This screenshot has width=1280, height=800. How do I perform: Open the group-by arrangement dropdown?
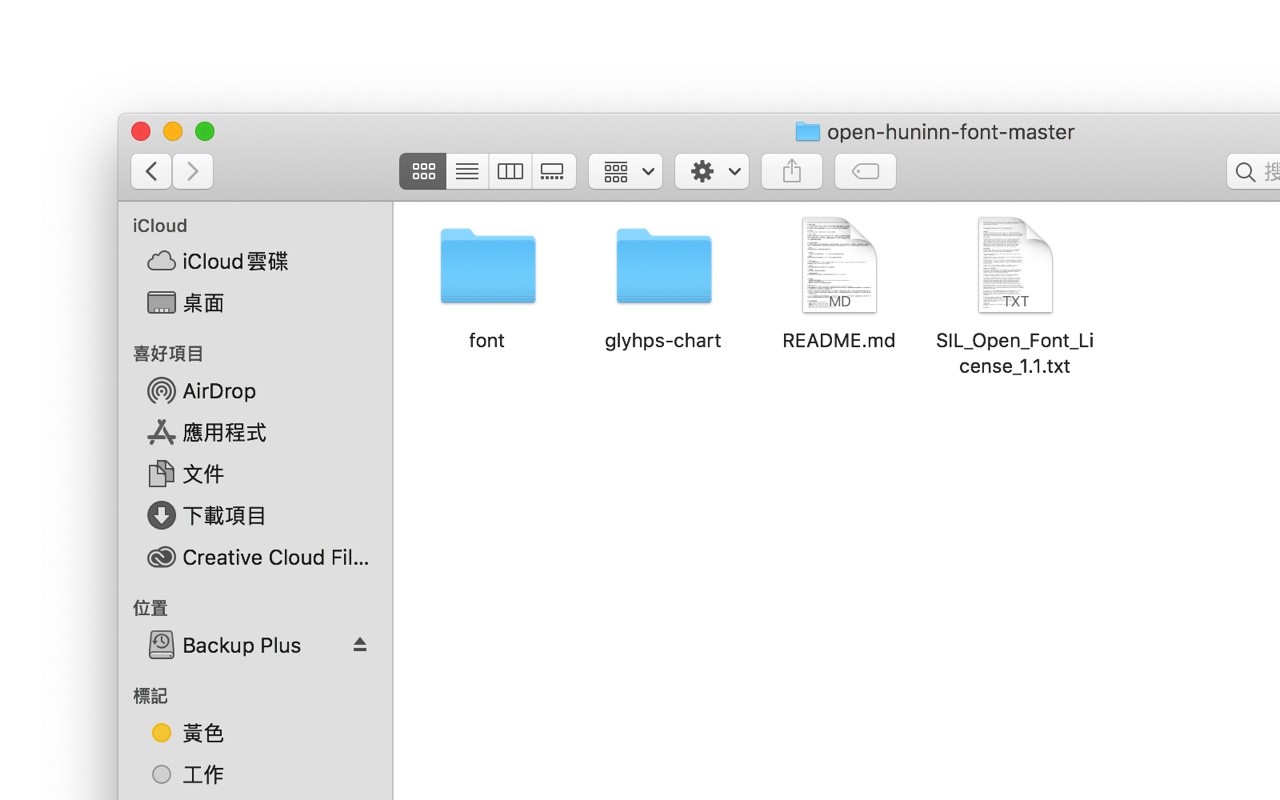coord(626,172)
